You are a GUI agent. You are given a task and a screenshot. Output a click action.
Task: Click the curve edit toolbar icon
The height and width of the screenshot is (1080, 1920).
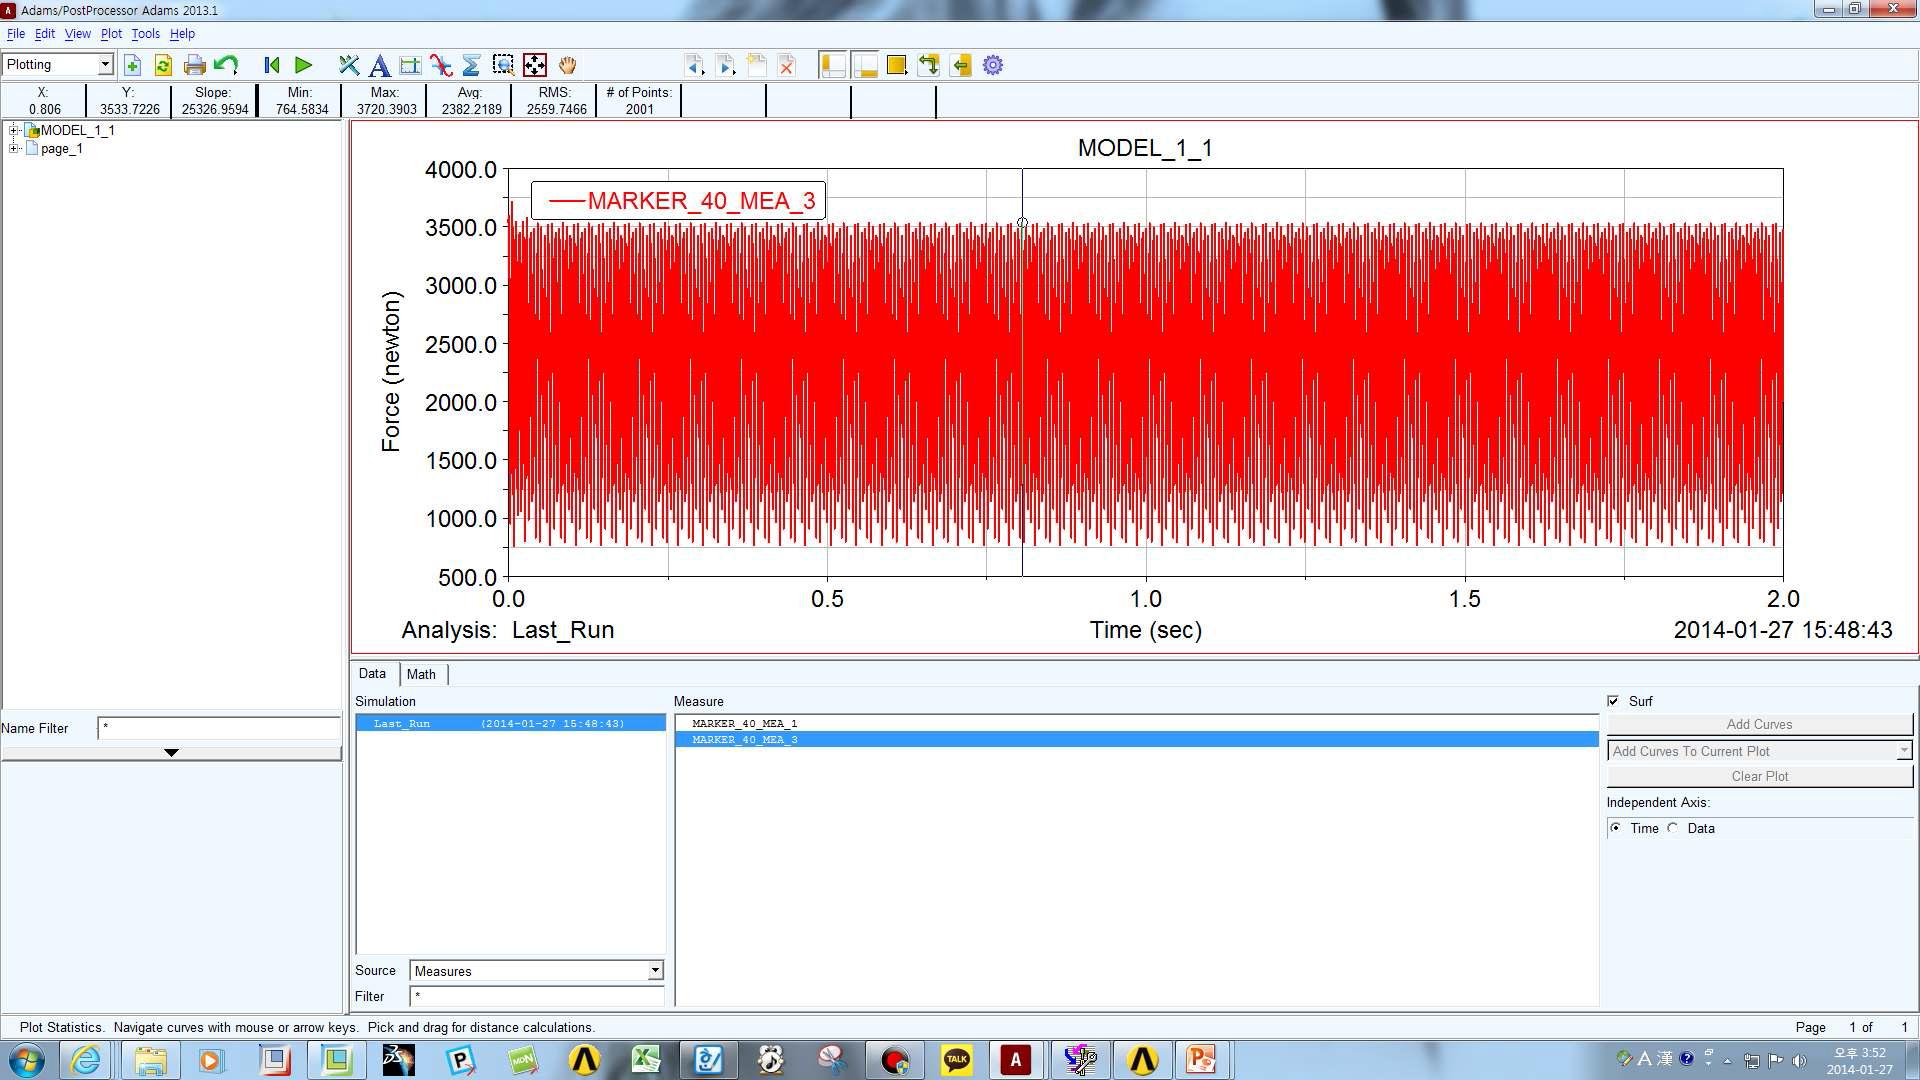(x=410, y=66)
